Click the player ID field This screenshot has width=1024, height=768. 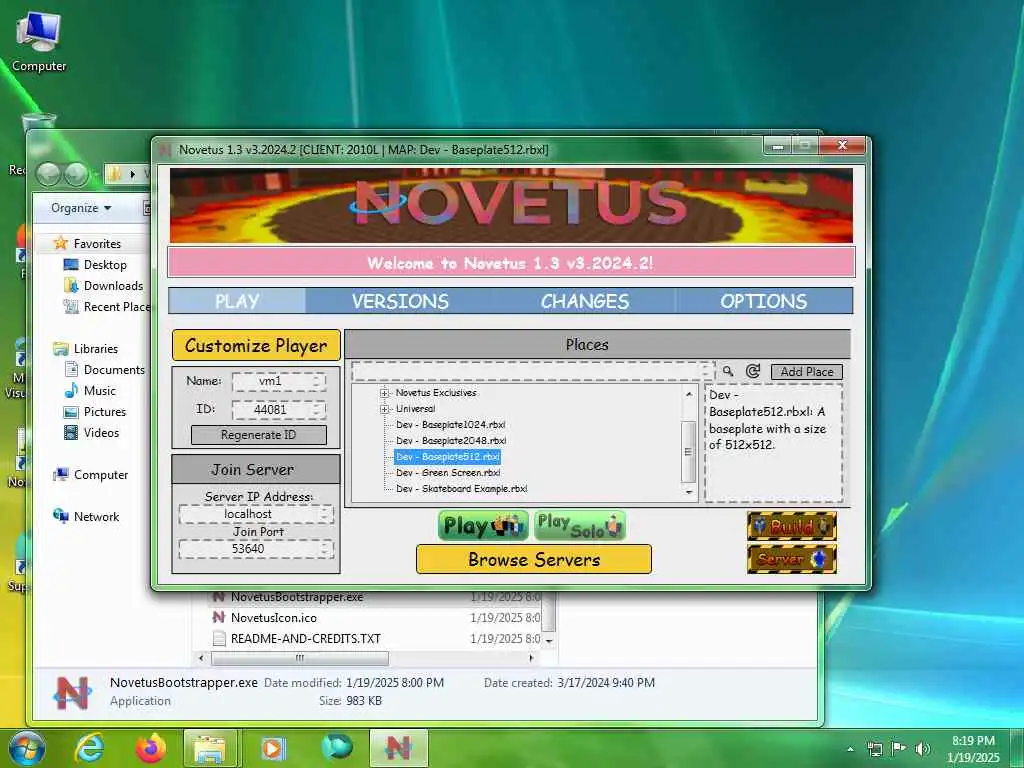point(279,409)
